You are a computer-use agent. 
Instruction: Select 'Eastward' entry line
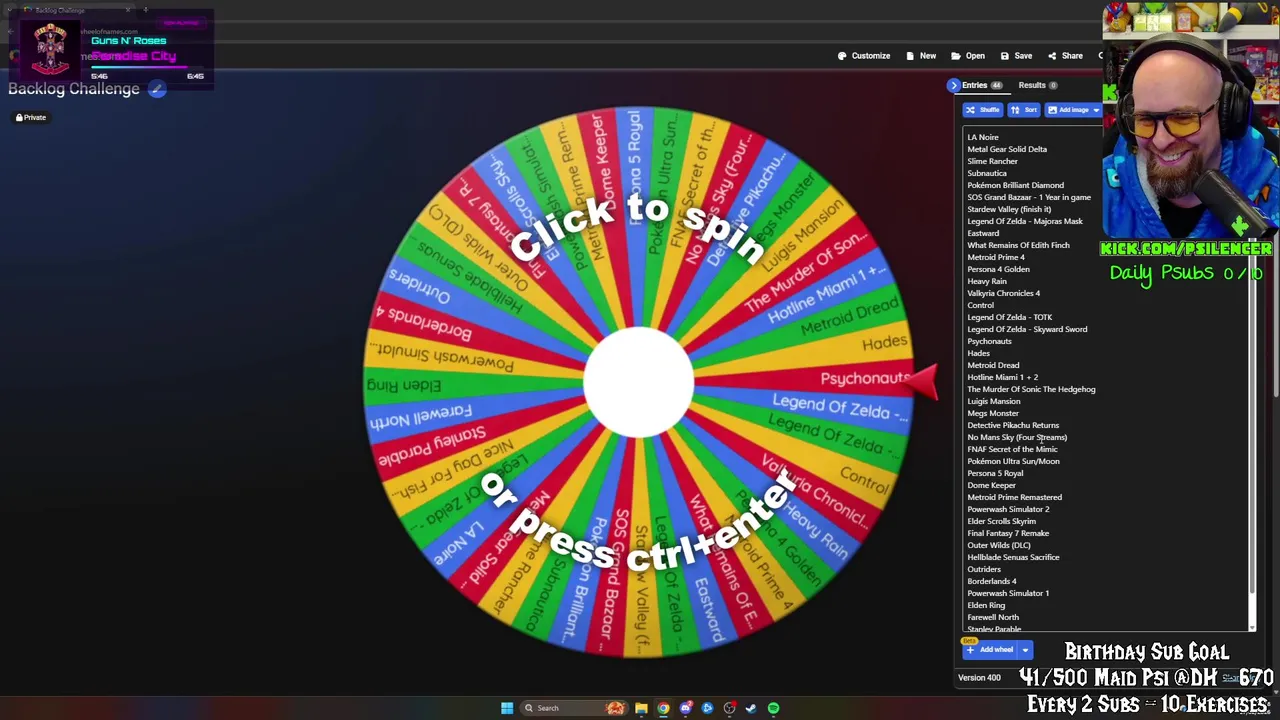[x=983, y=233]
